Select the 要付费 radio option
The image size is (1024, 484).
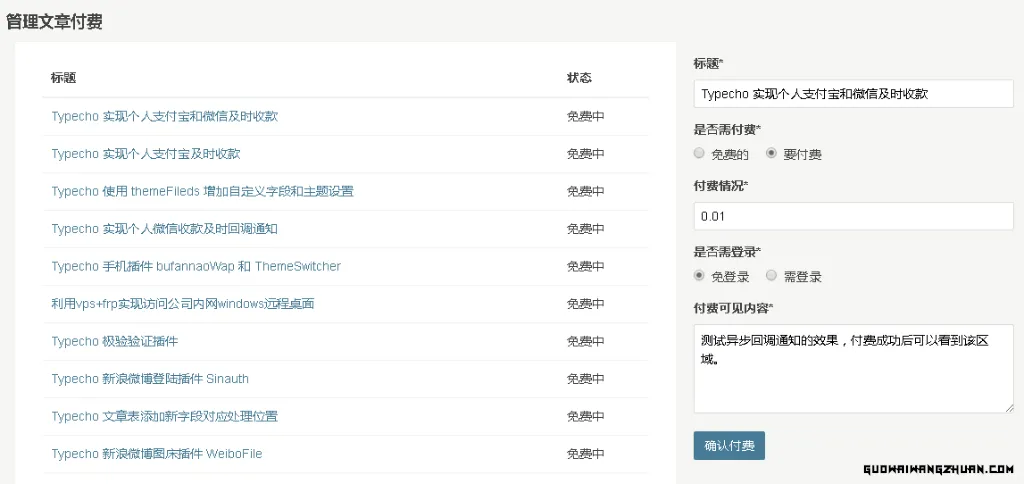771,153
